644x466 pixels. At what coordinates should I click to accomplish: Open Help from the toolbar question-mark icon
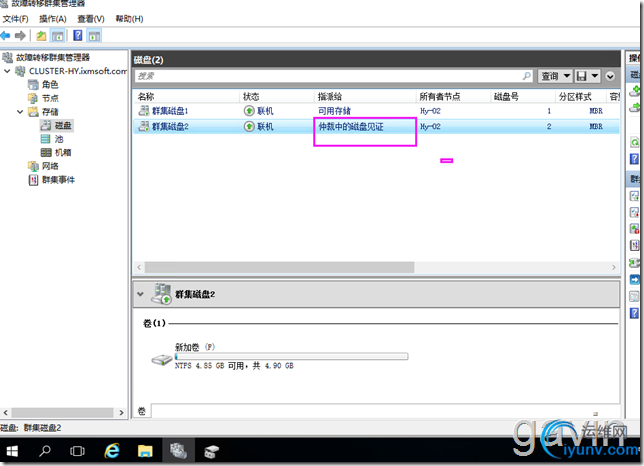[78, 36]
